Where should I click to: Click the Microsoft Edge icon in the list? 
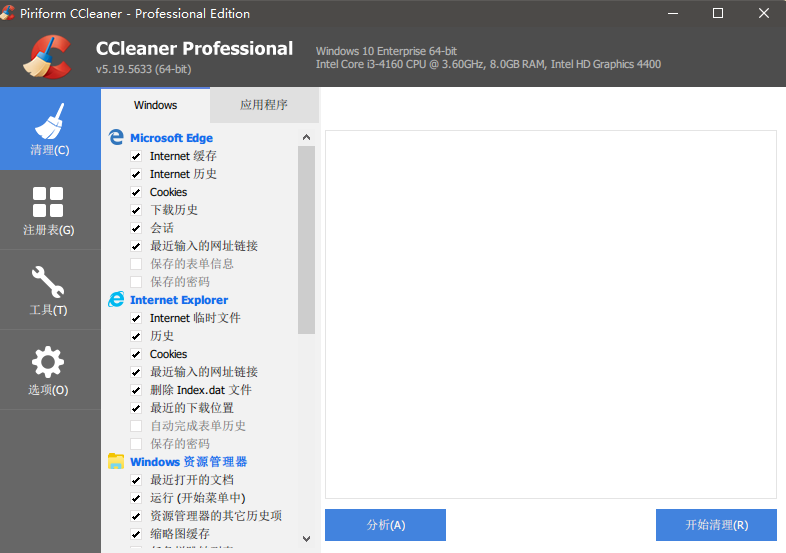click(x=116, y=137)
